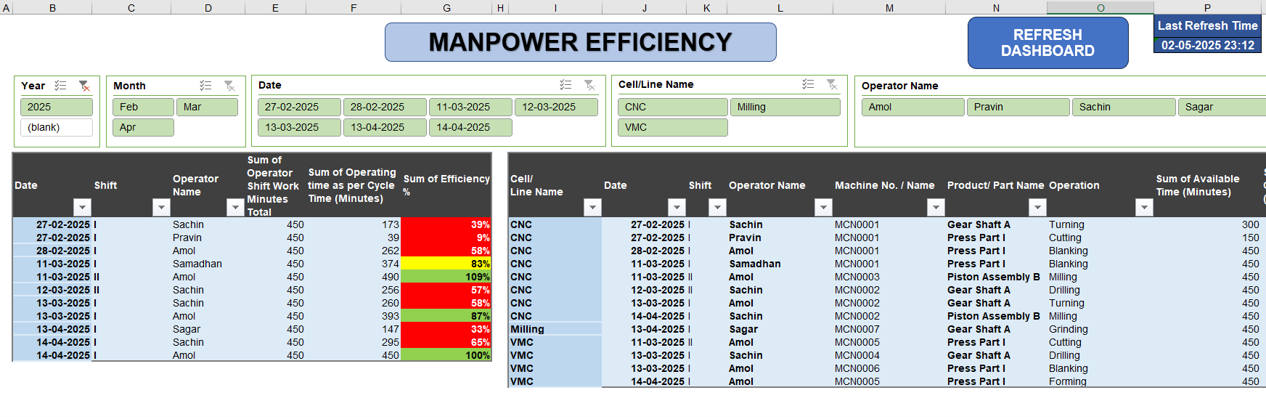Toggle Sachin in the Operator Name slicer
Image resolution: width=1266 pixels, height=417 pixels.
pos(1124,107)
